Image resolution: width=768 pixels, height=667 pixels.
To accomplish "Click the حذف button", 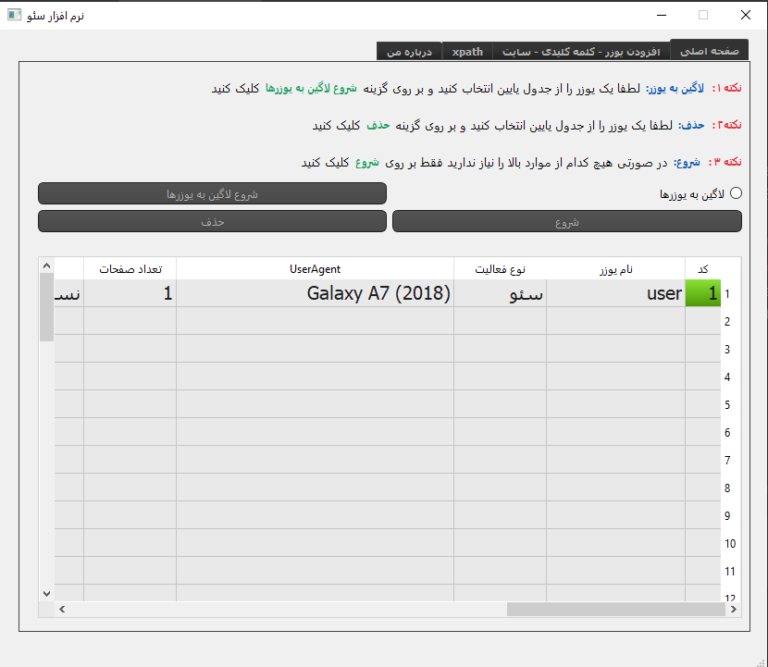I will click(x=212, y=221).
